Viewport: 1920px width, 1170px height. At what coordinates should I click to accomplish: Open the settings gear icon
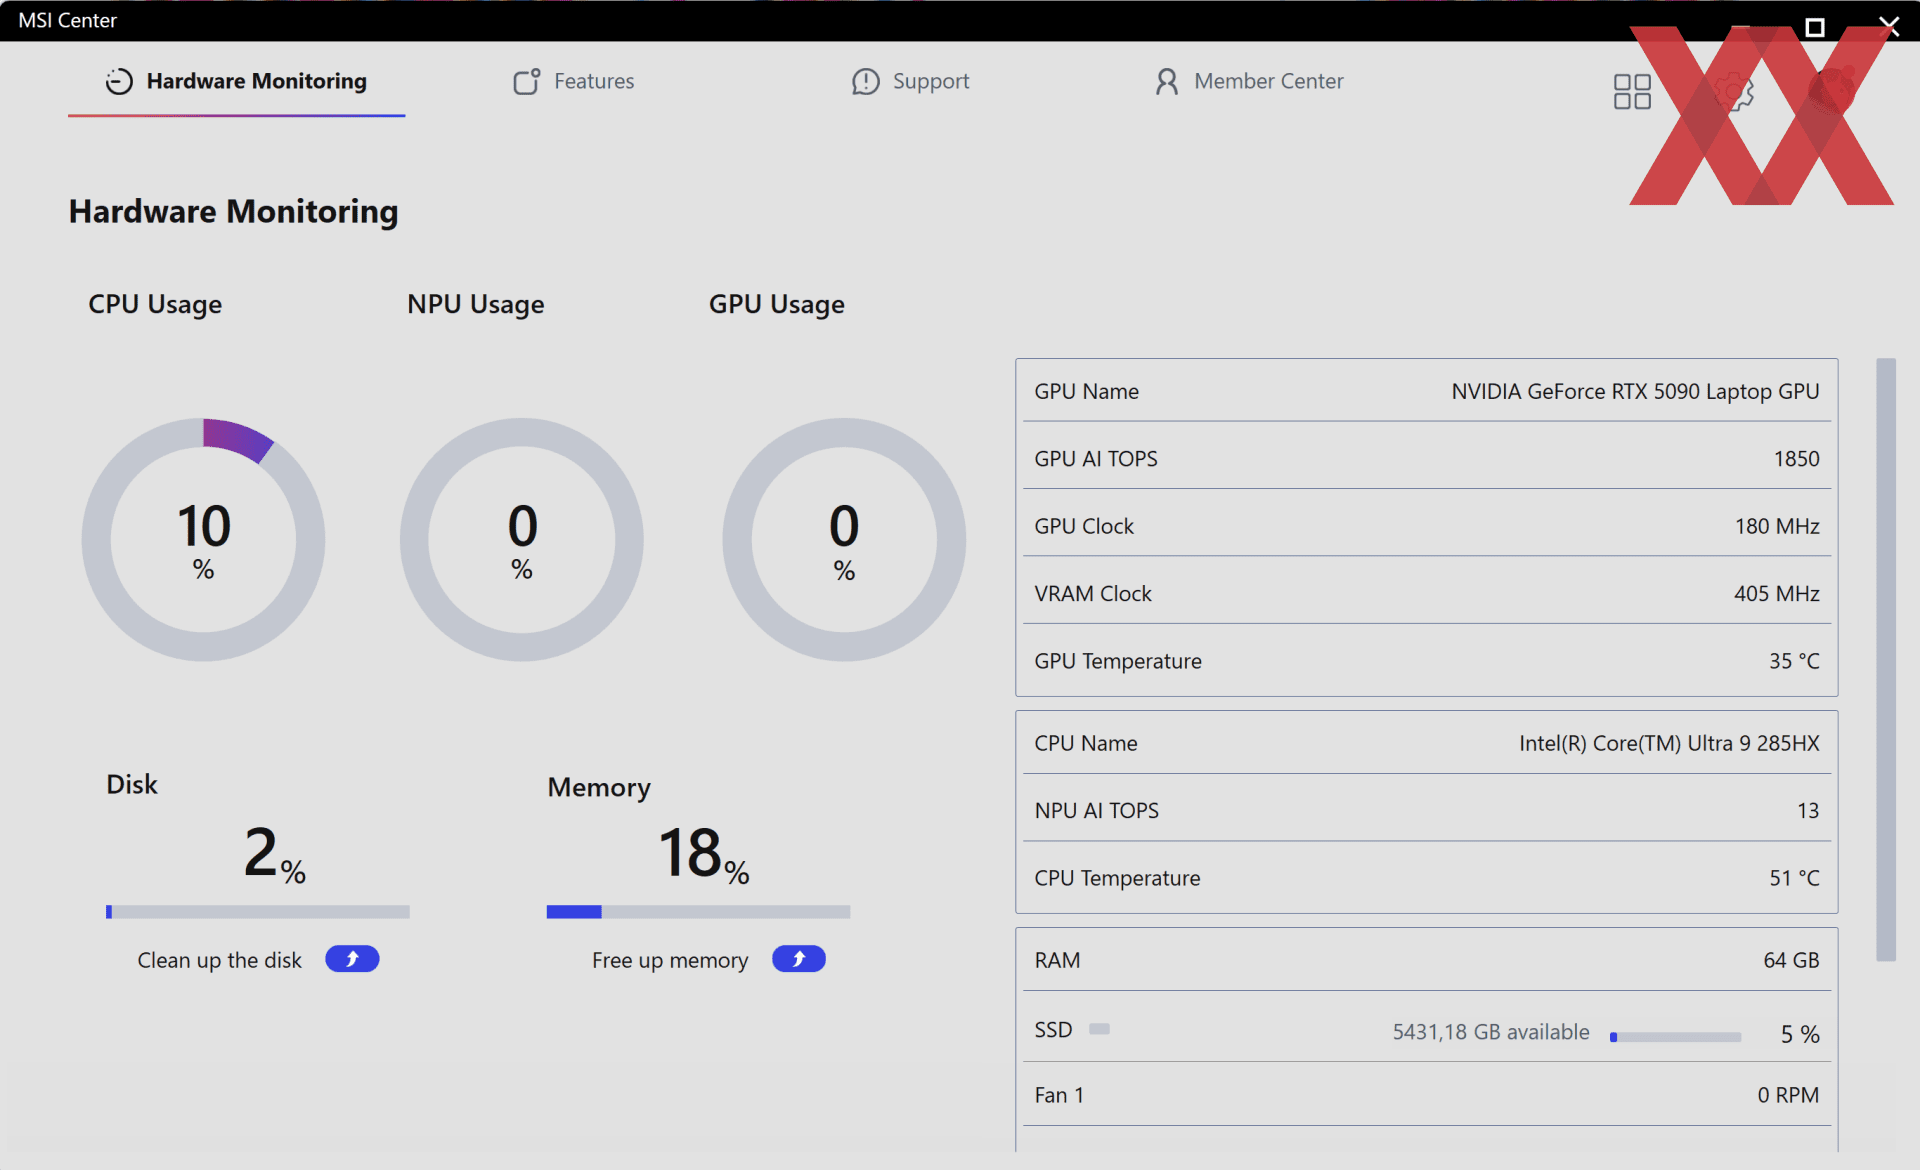tap(1733, 92)
